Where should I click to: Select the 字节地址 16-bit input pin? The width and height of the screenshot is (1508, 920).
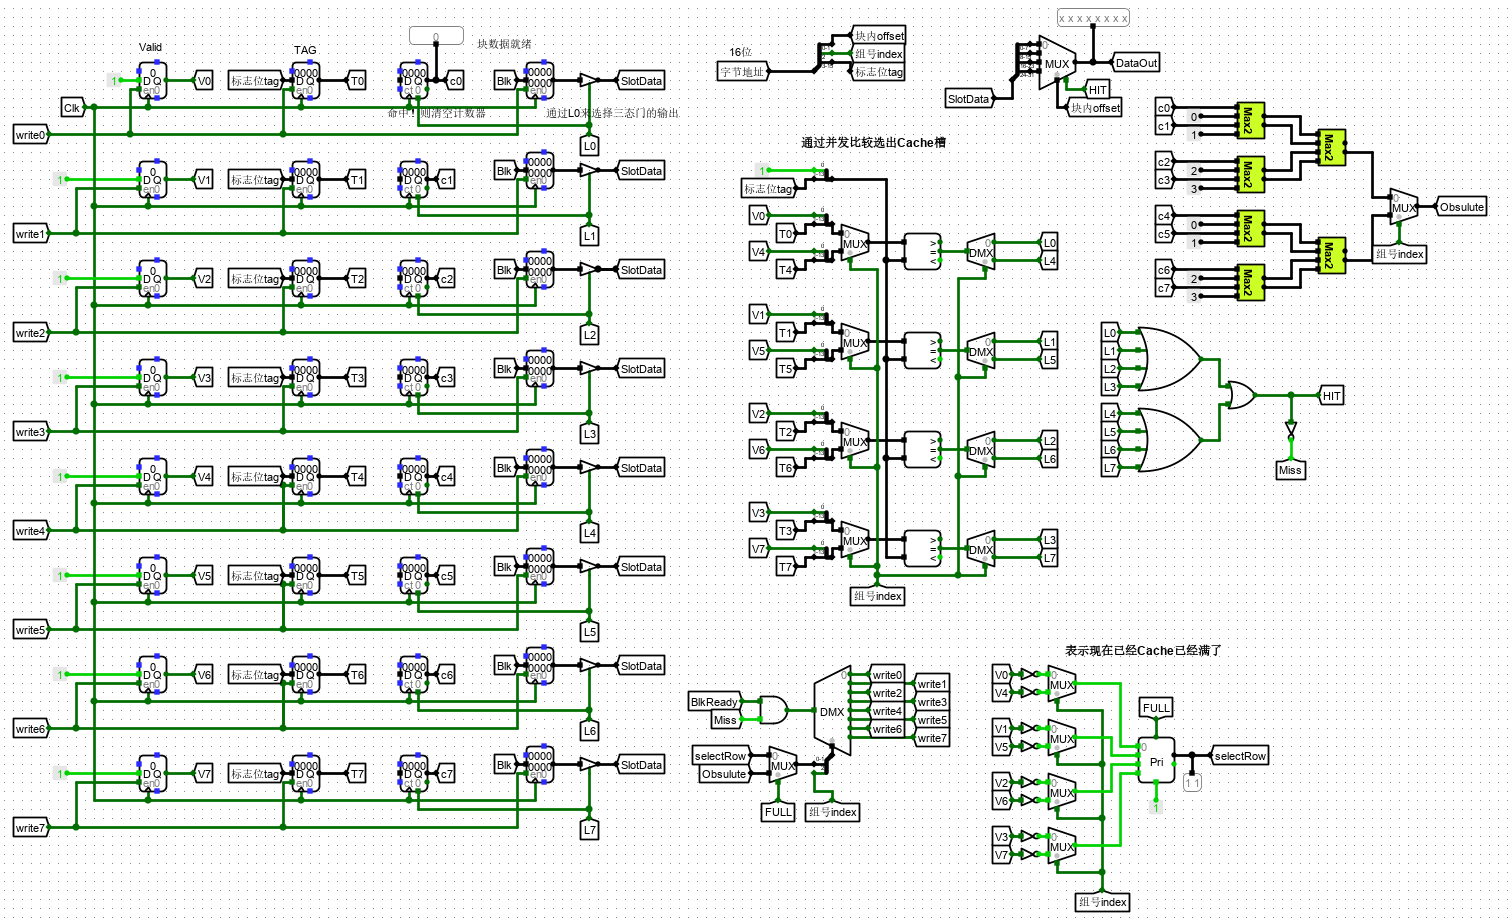click(x=742, y=72)
